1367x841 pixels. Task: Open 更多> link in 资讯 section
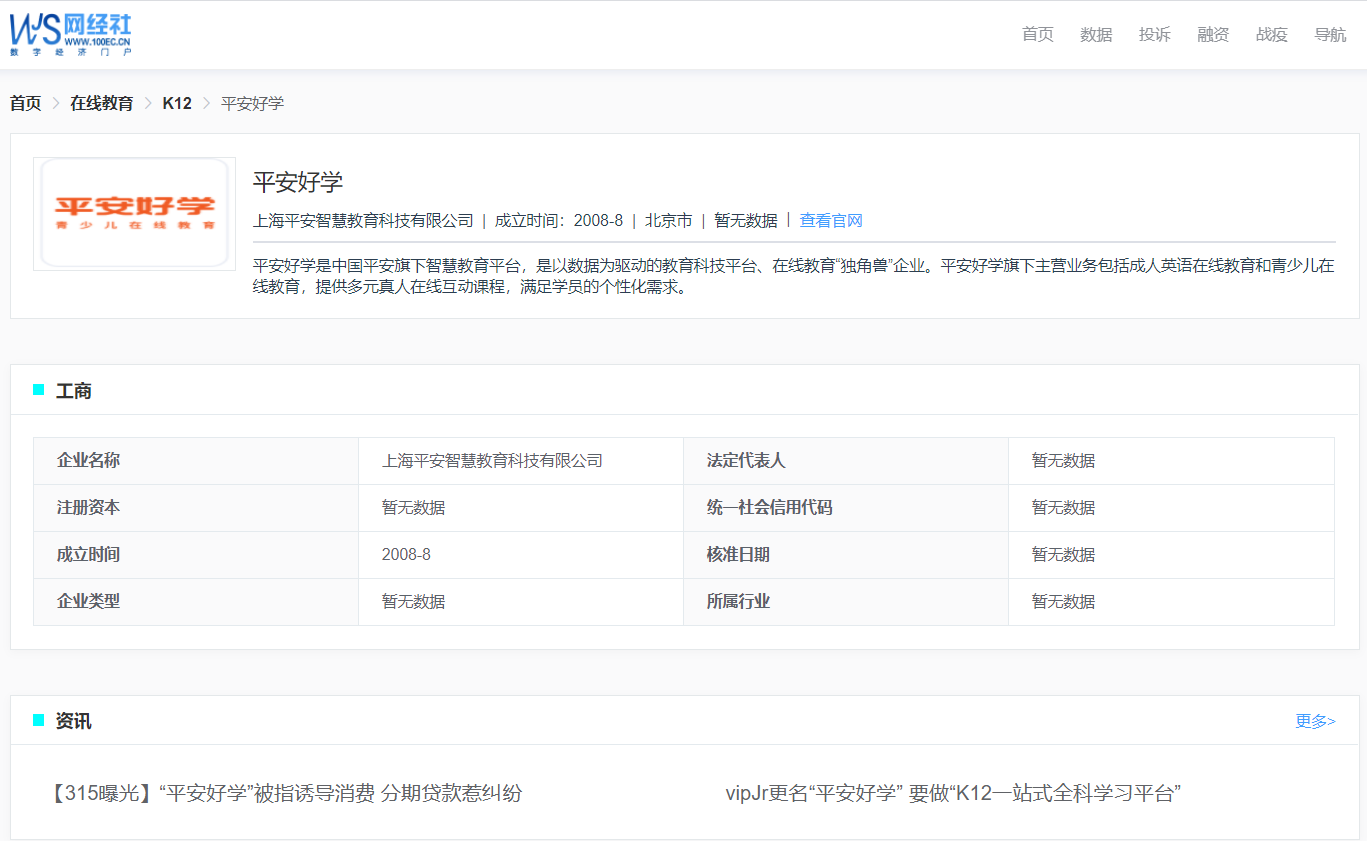(x=1316, y=721)
